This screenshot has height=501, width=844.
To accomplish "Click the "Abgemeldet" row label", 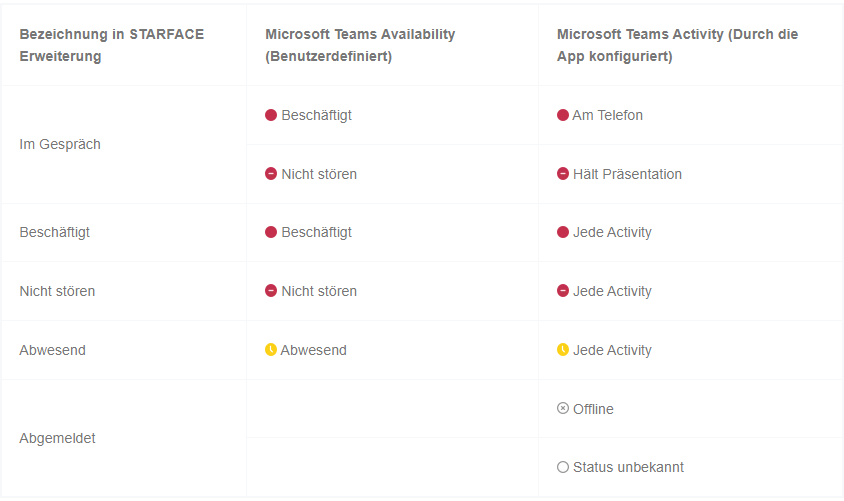I will 58,438.
